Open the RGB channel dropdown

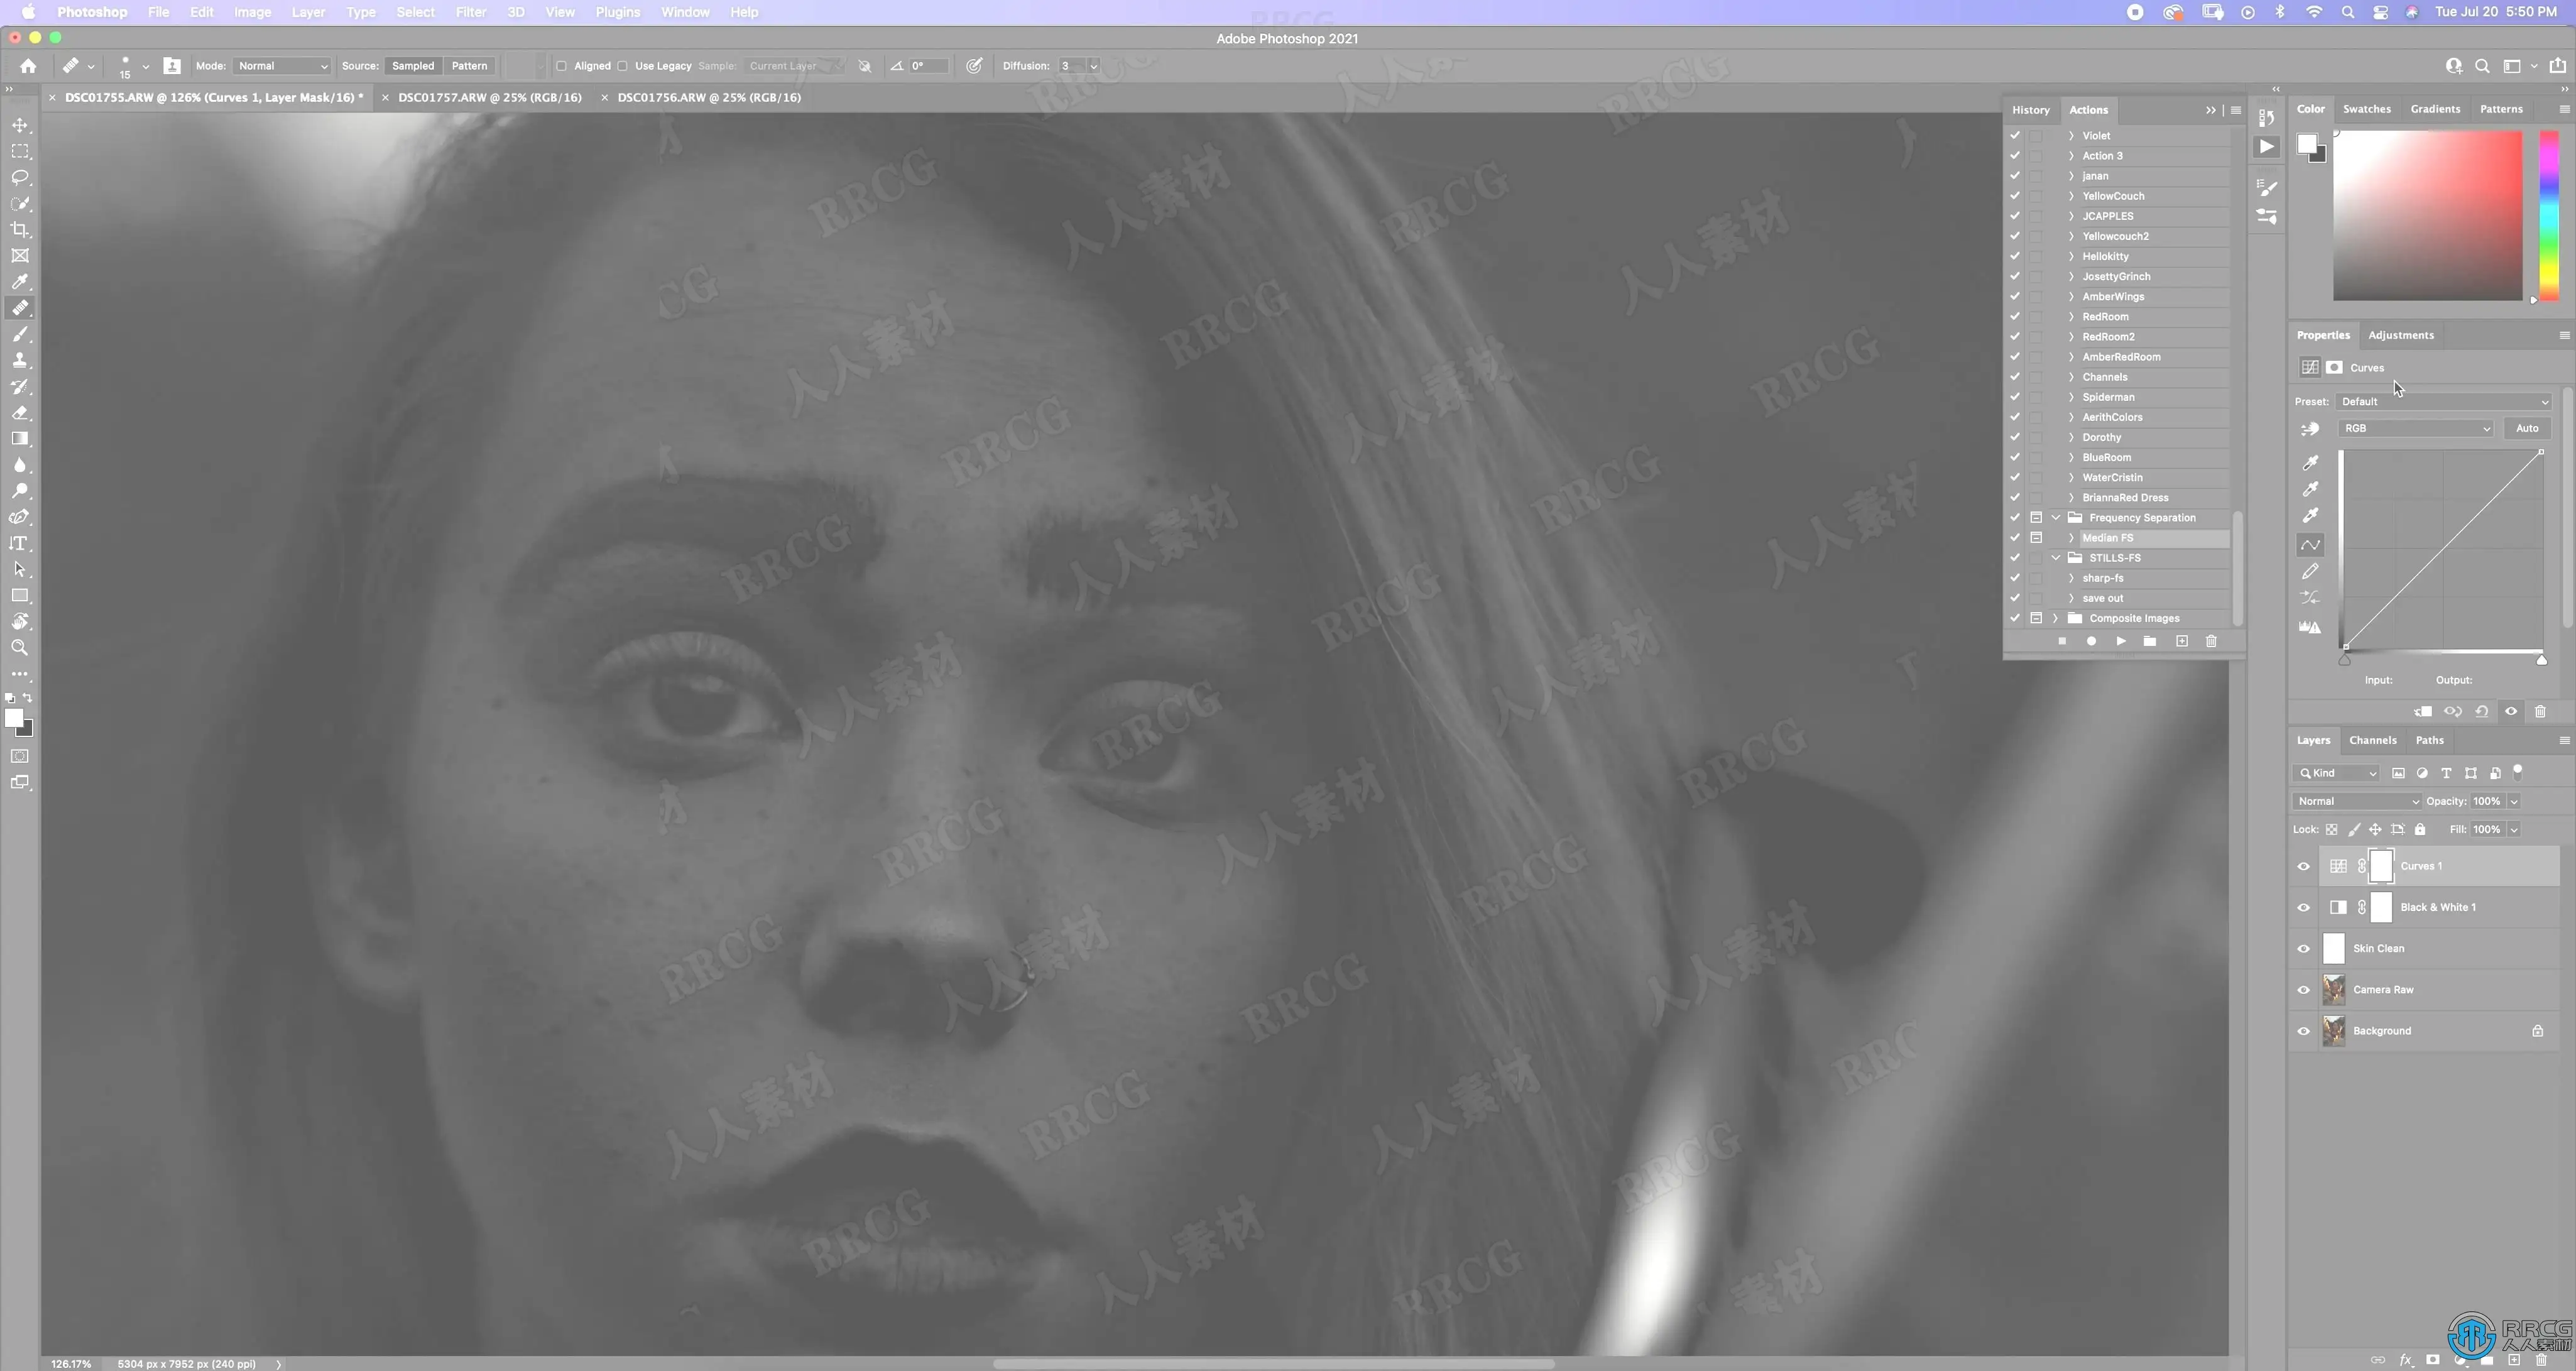pos(2415,428)
